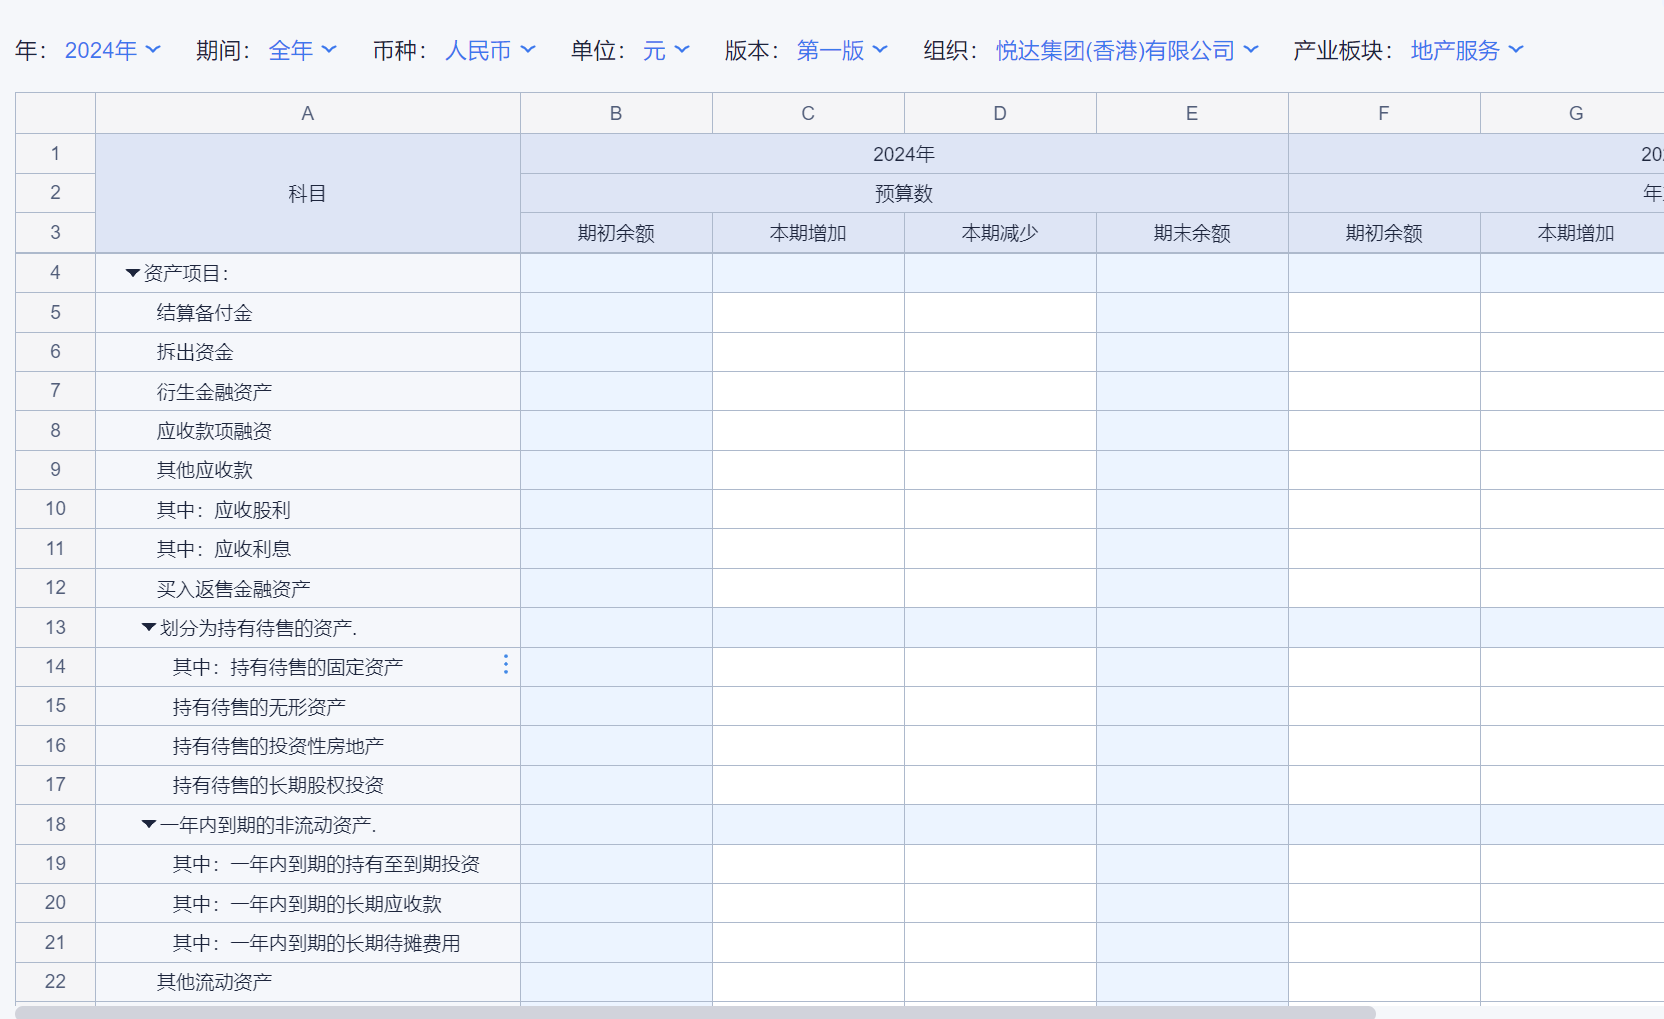The image size is (1664, 1019).
Task: Open the year 2024年 dropdown
Action: click(112, 50)
